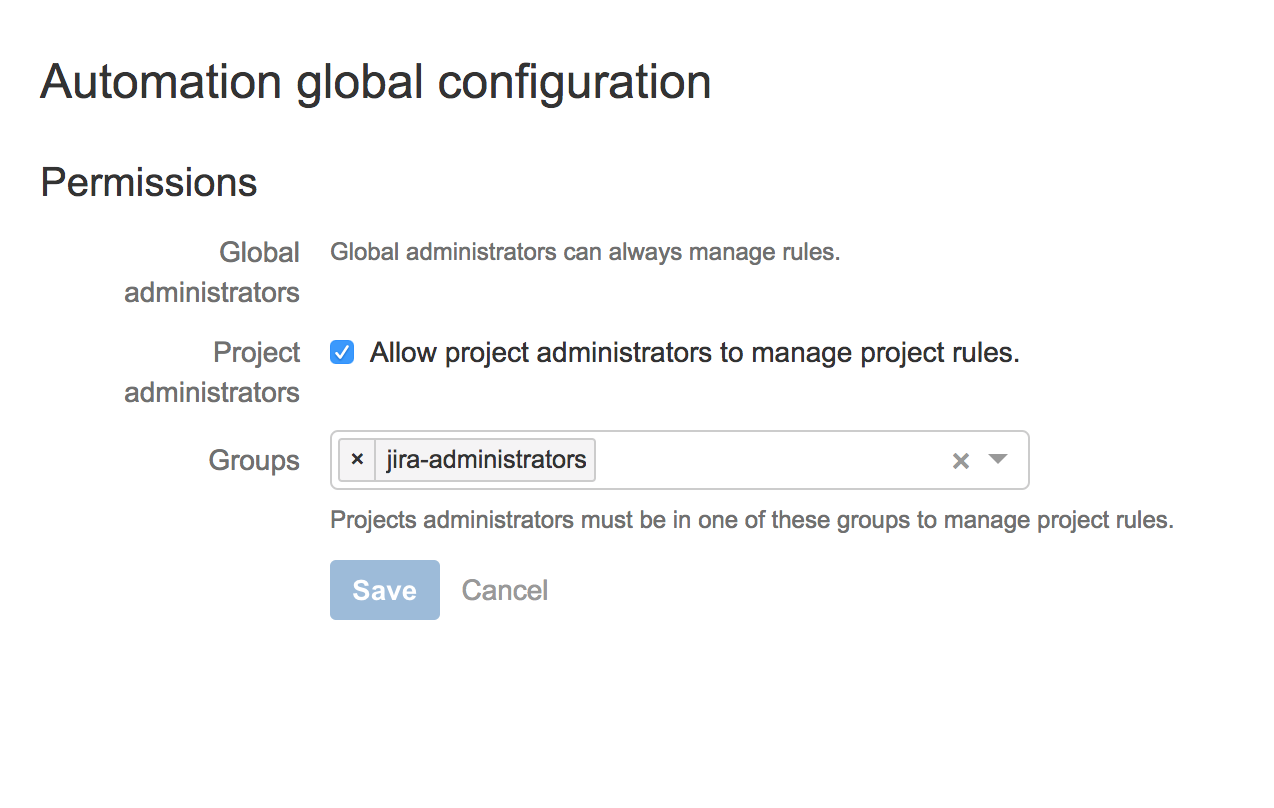
Task: Focus the Groups input field
Action: click(x=770, y=460)
